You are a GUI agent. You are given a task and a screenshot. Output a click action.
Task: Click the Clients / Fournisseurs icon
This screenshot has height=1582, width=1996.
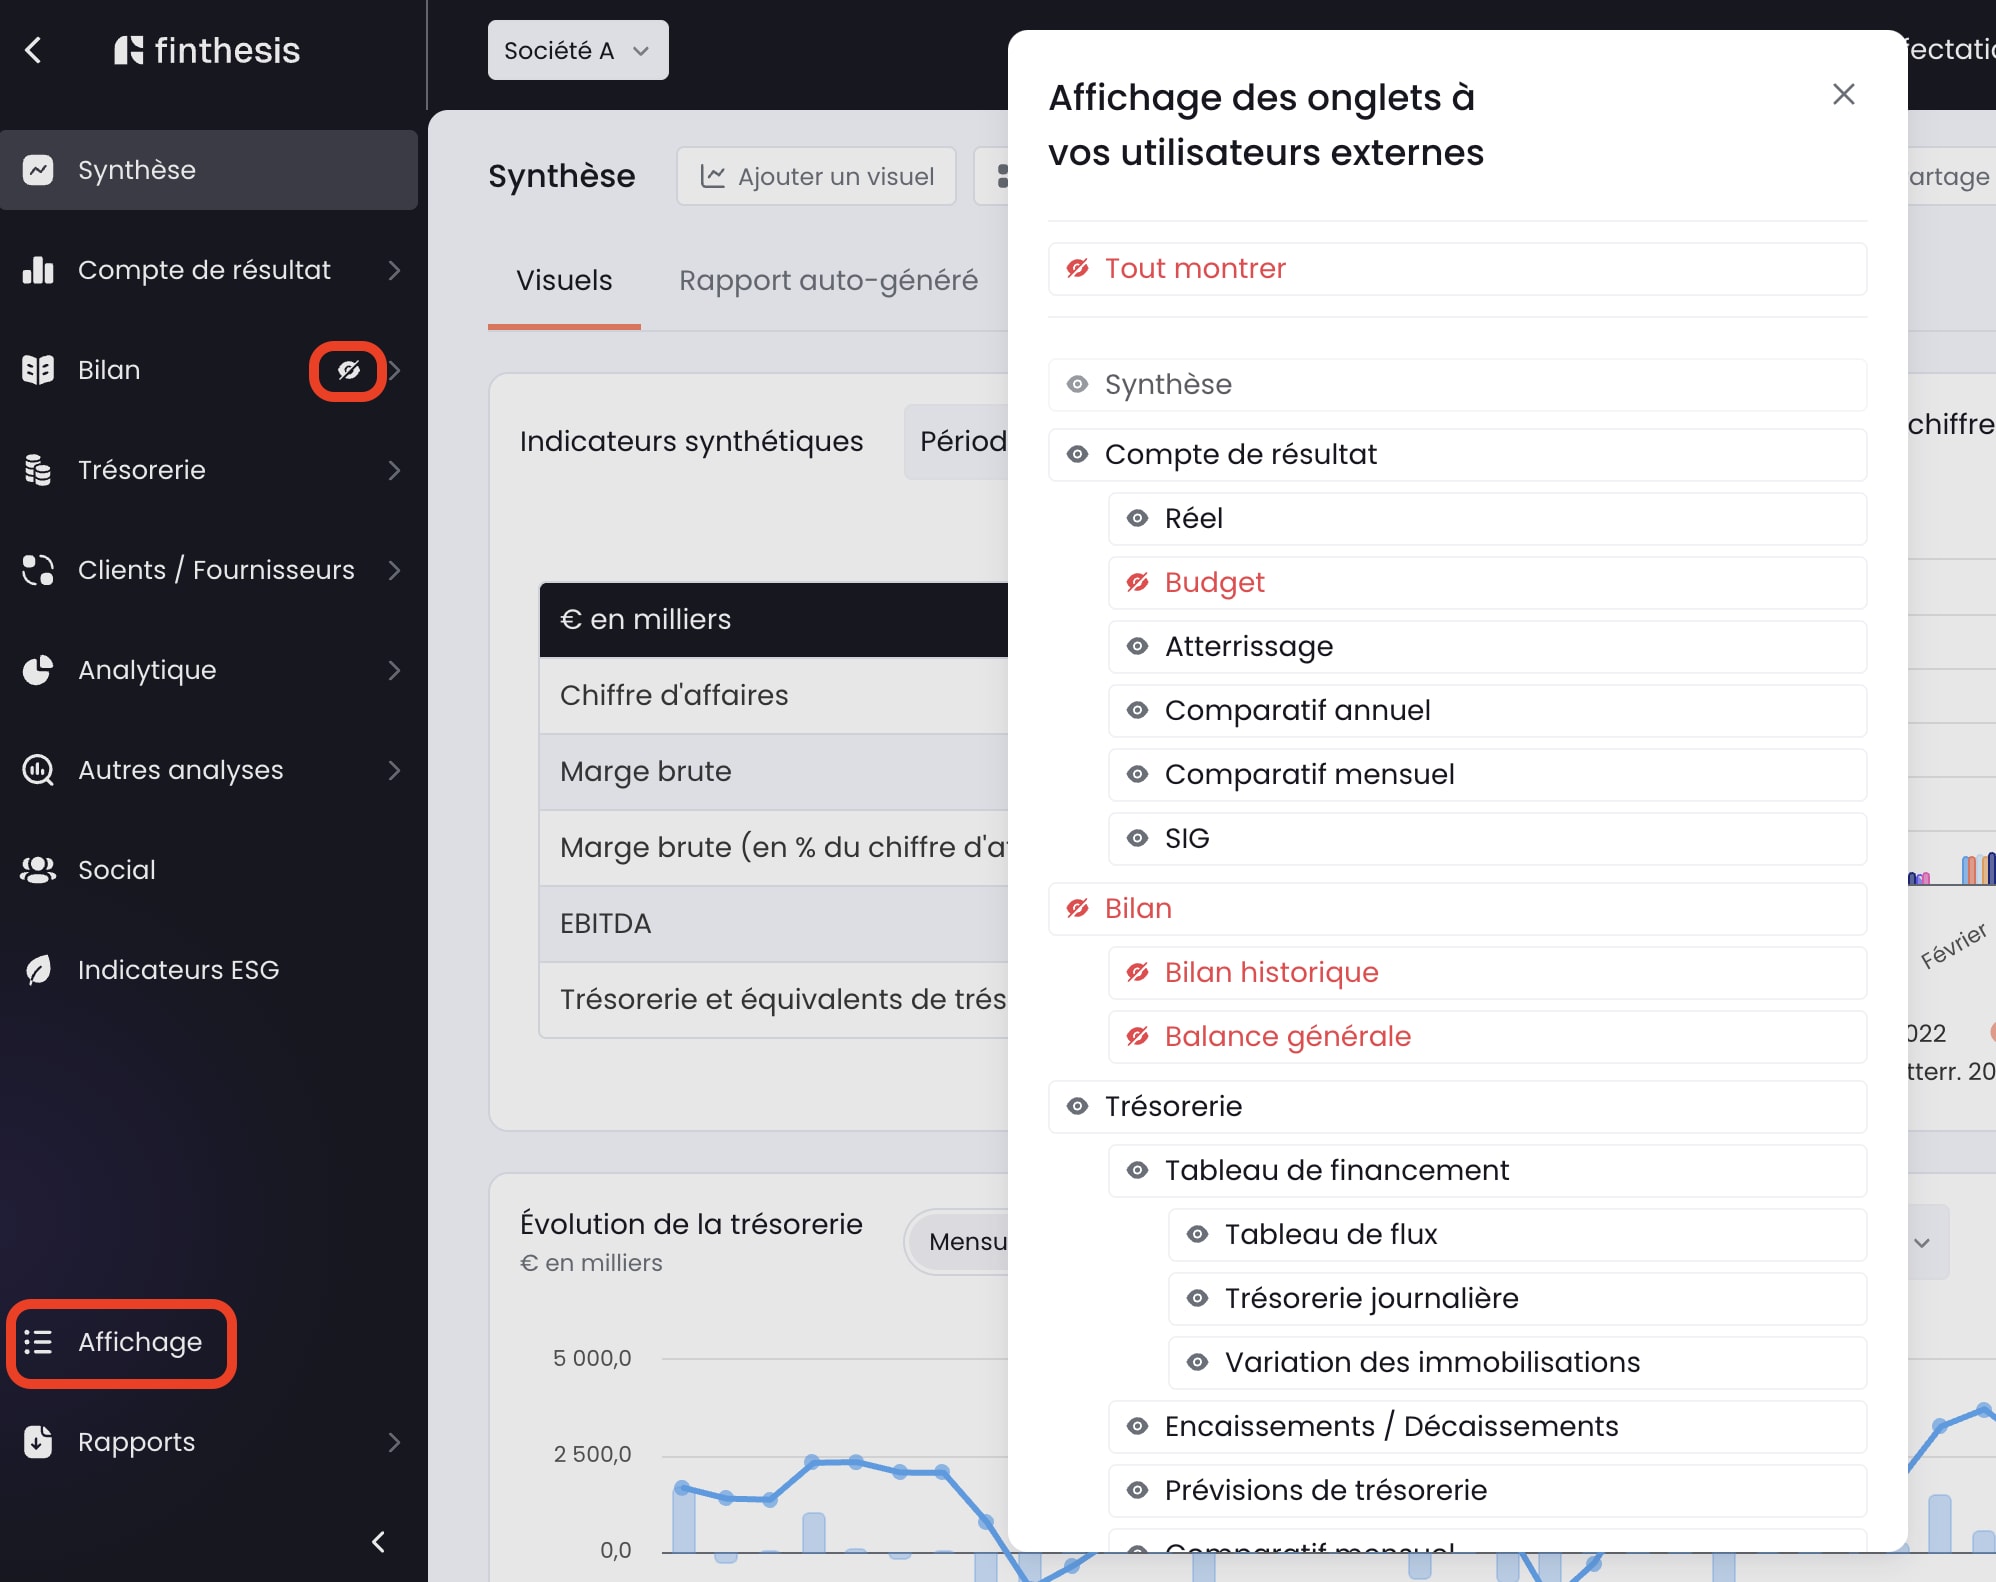tap(38, 570)
